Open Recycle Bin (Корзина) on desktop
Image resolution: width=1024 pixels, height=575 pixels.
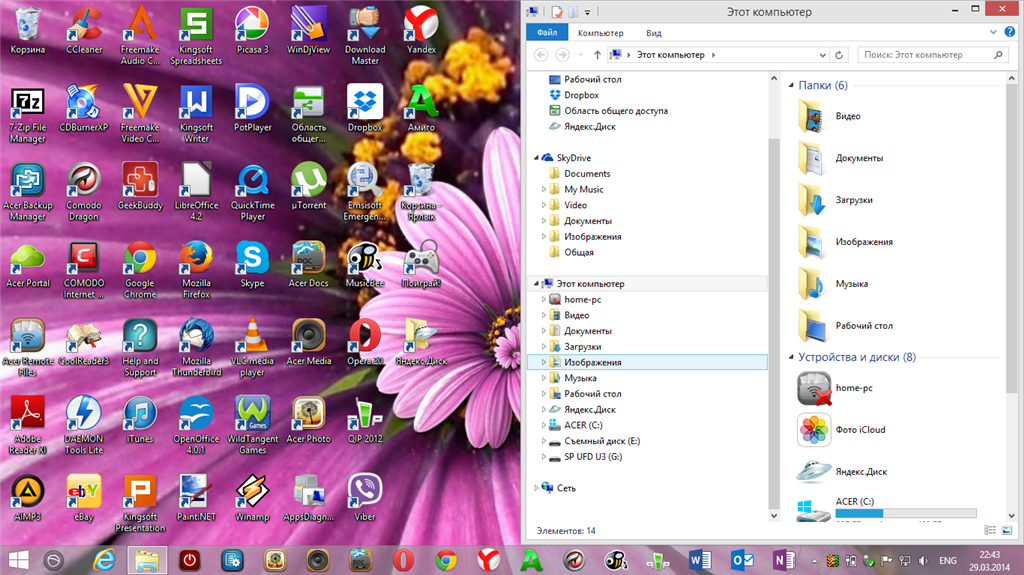pyautogui.click(x=27, y=30)
